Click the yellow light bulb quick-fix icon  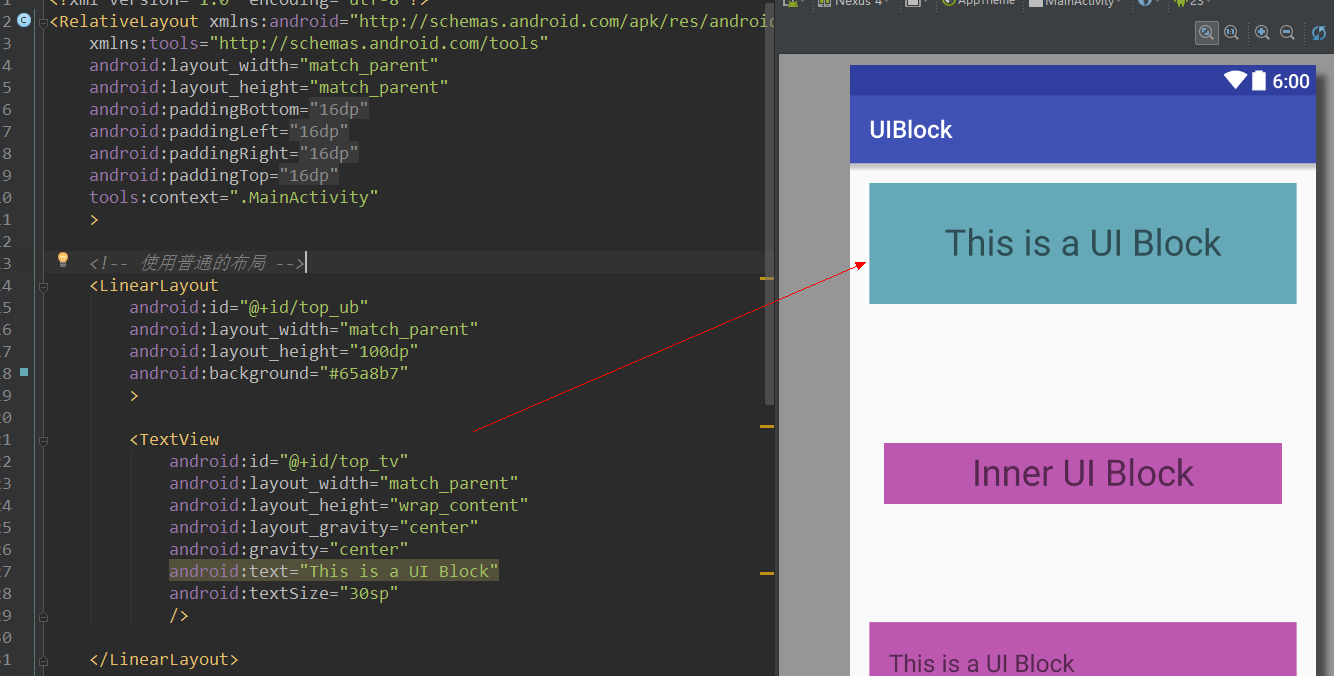click(x=63, y=261)
